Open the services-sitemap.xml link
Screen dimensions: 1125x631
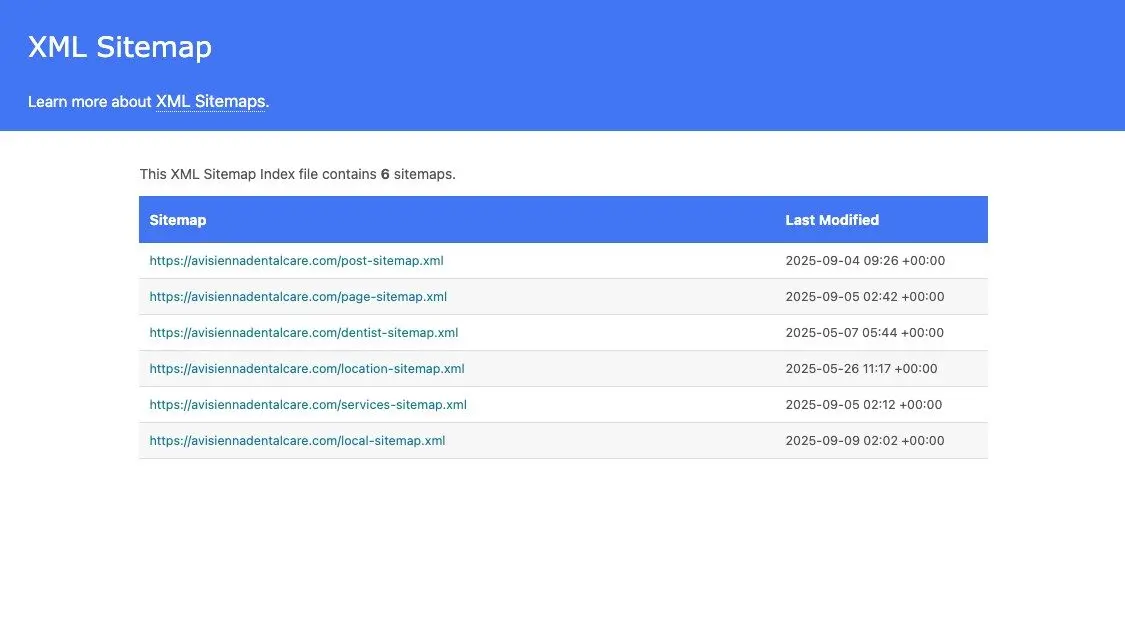click(x=308, y=404)
